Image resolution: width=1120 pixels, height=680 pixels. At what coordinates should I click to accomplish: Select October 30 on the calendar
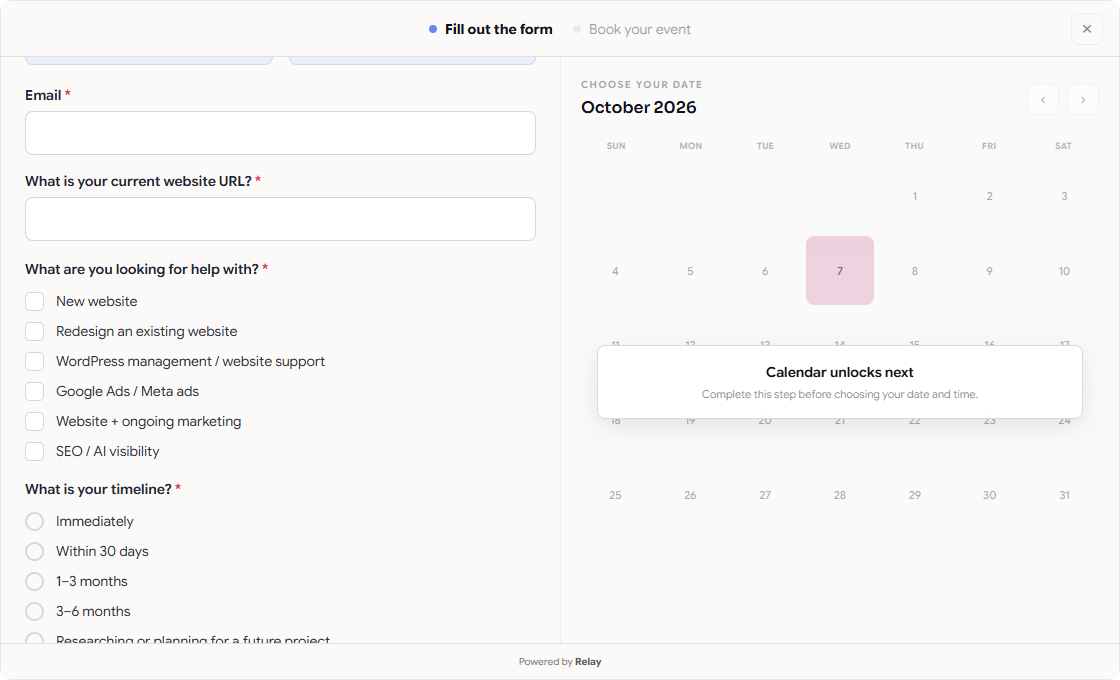point(989,495)
